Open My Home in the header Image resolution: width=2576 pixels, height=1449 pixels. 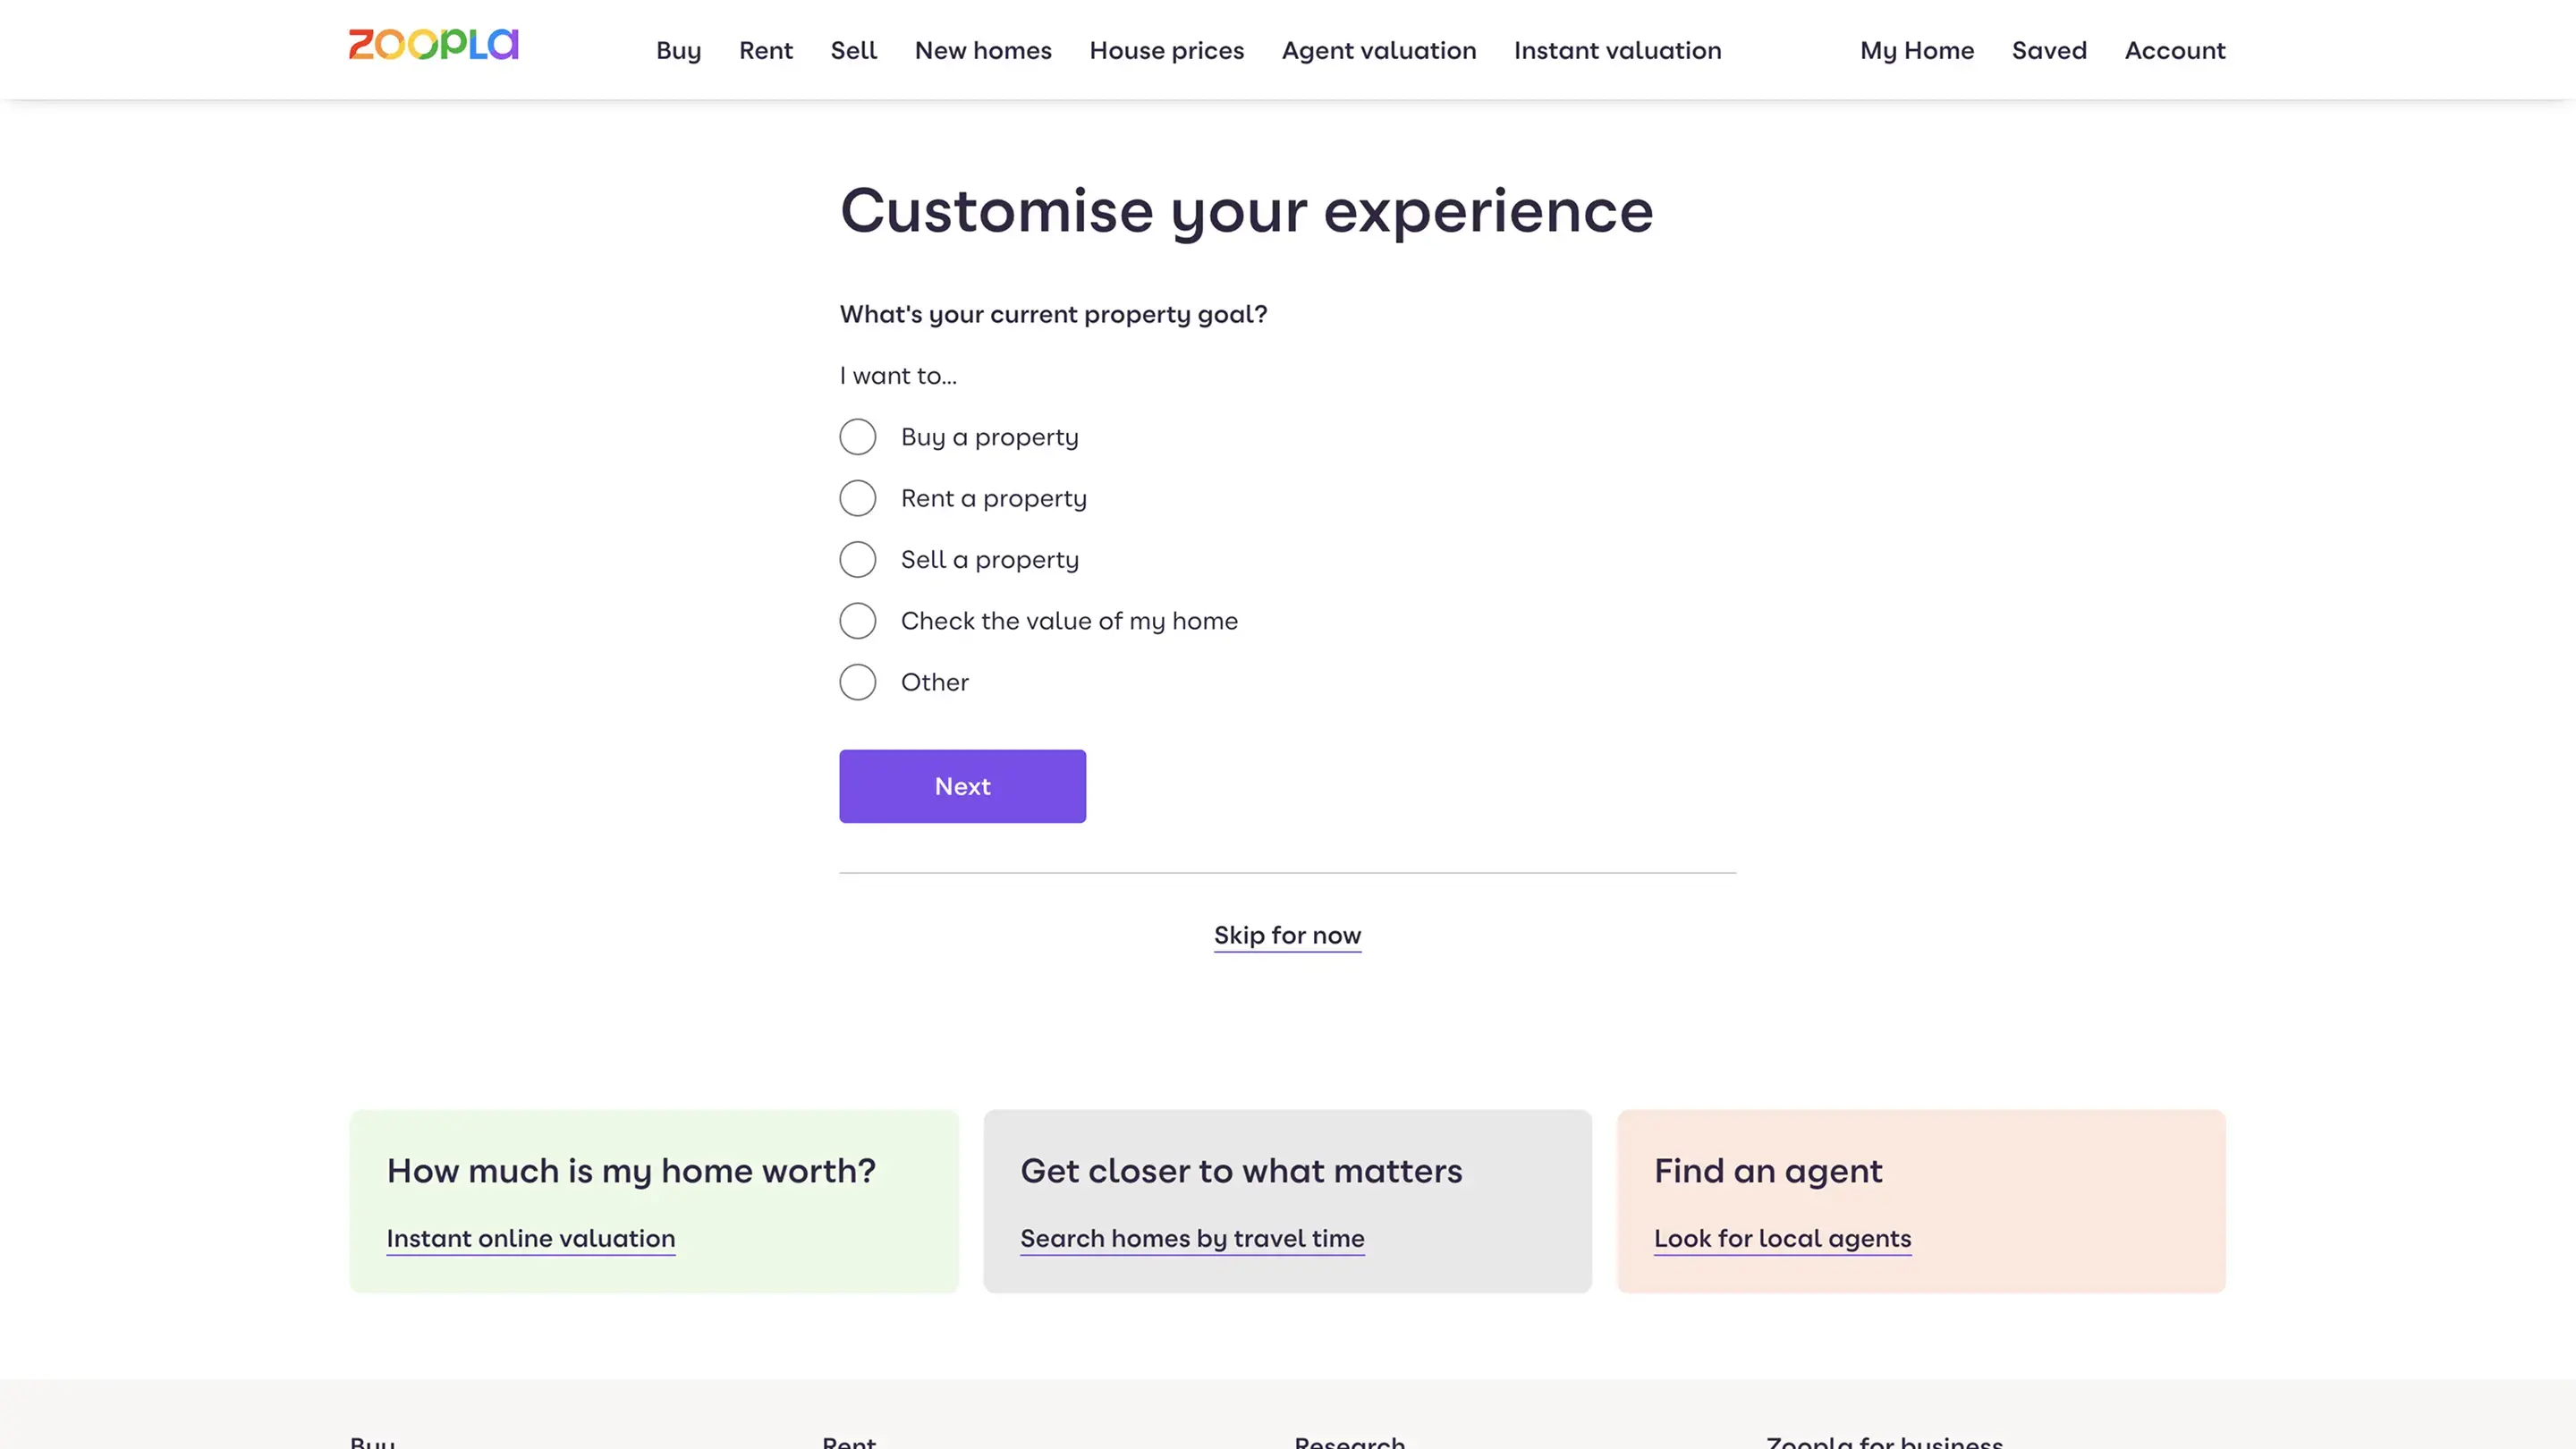1916,50
